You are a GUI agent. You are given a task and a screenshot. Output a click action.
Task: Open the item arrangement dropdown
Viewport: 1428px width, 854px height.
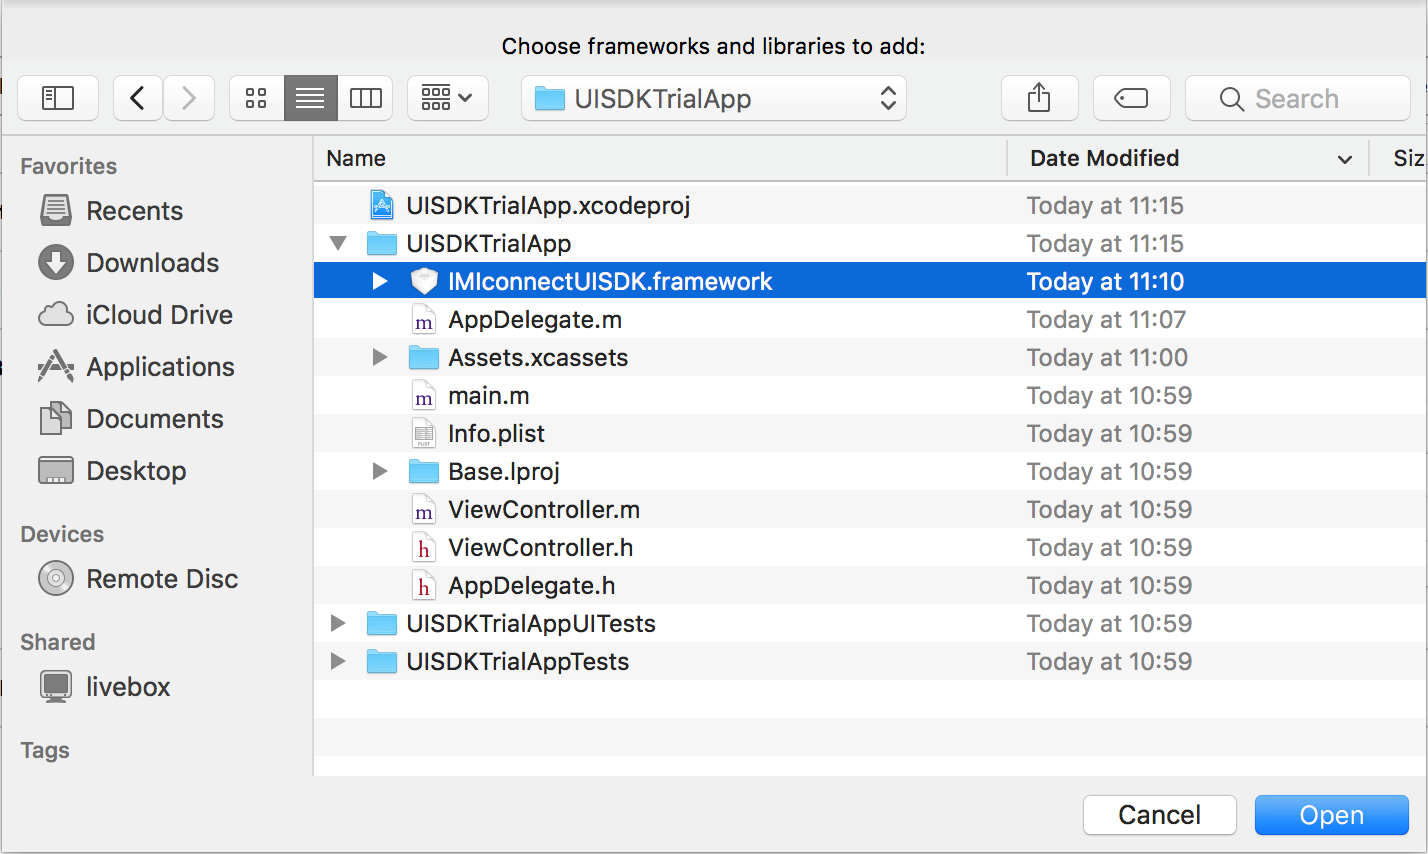point(448,98)
